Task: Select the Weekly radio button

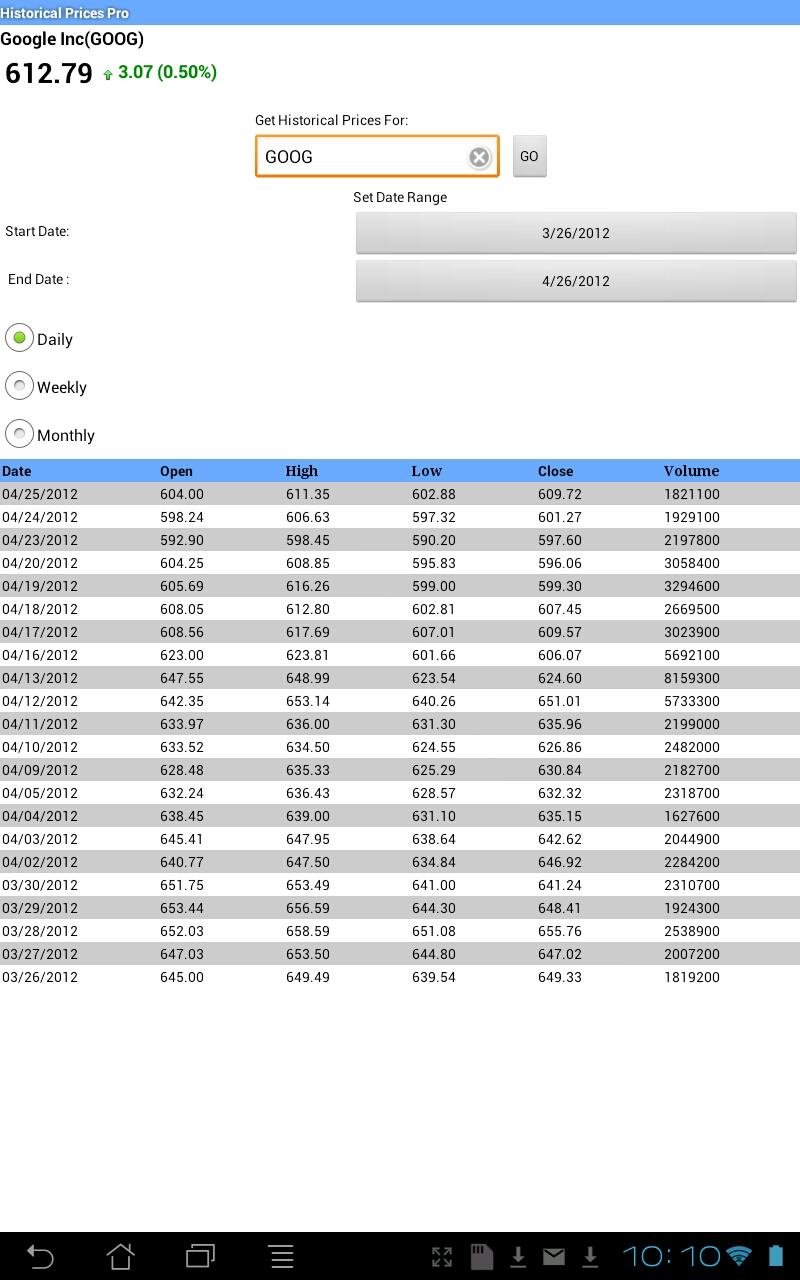Action: pyautogui.click(x=19, y=386)
